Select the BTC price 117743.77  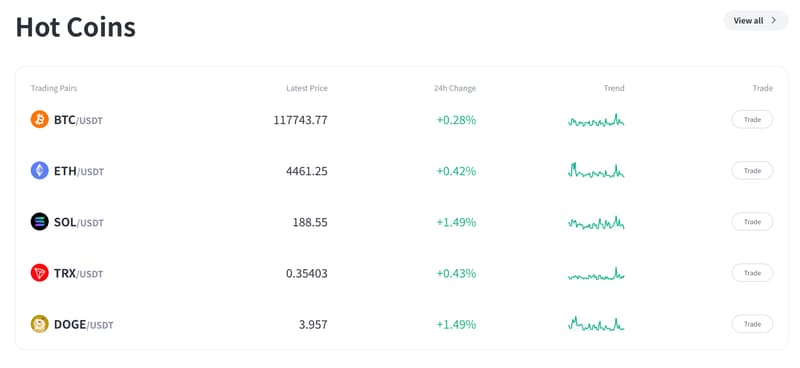(x=301, y=120)
